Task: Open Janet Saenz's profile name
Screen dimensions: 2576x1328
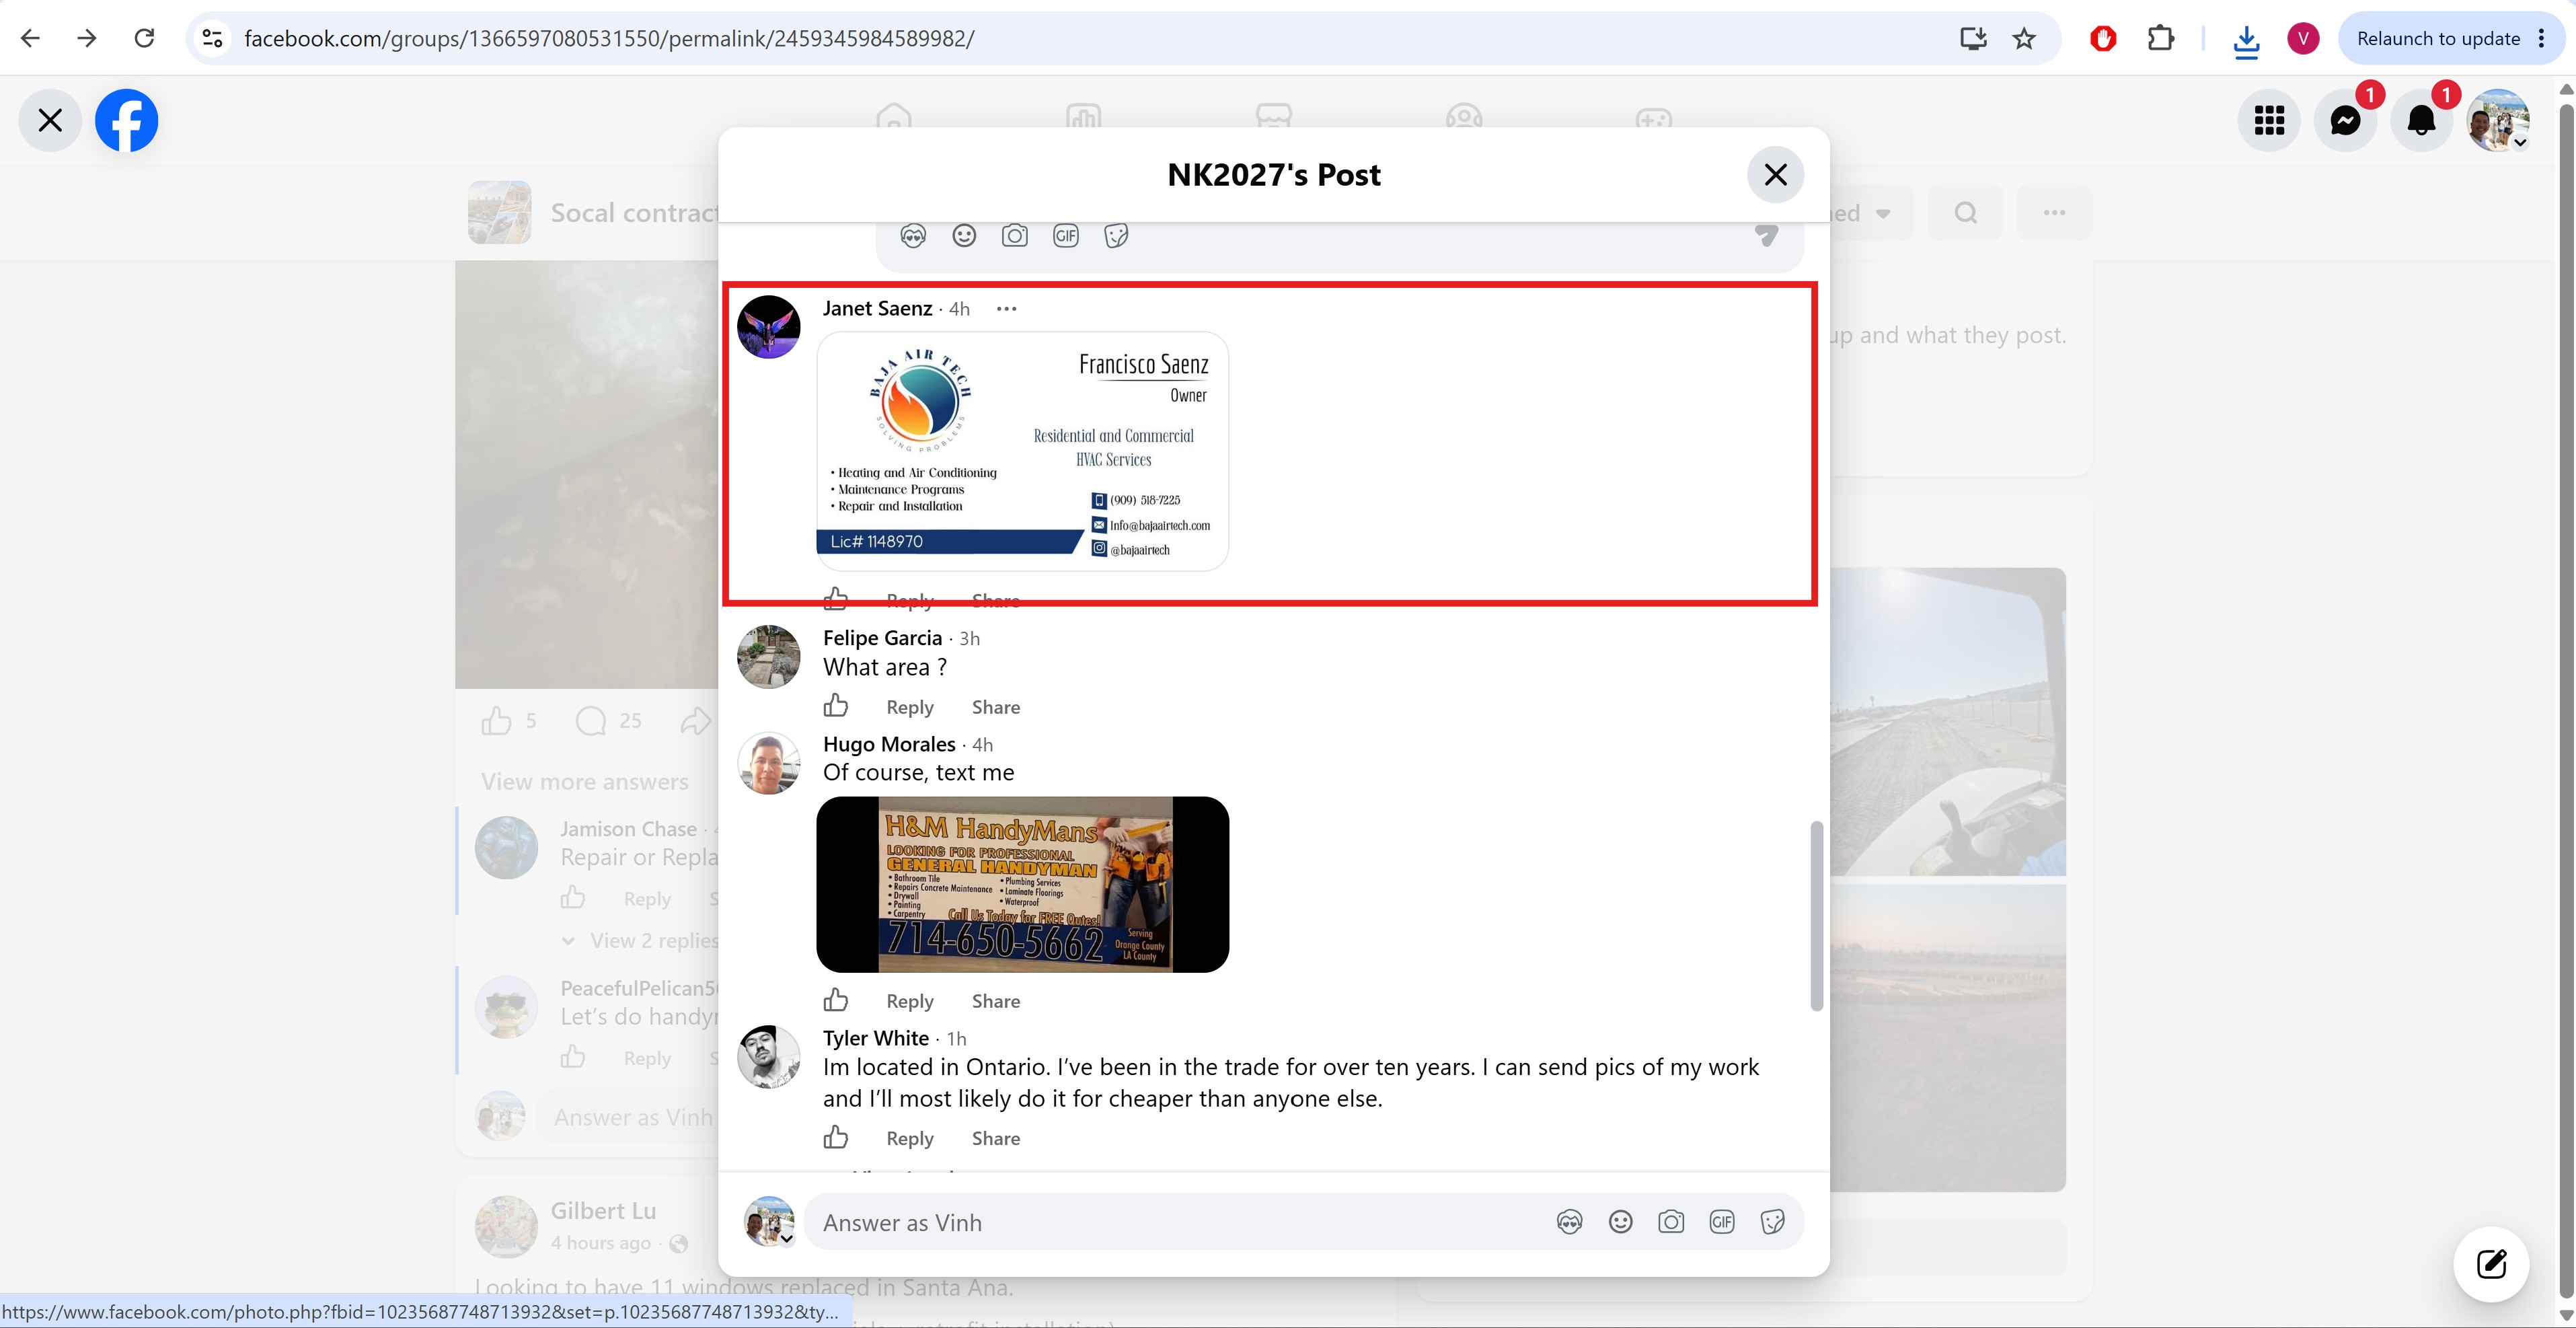Action: (x=877, y=308)
